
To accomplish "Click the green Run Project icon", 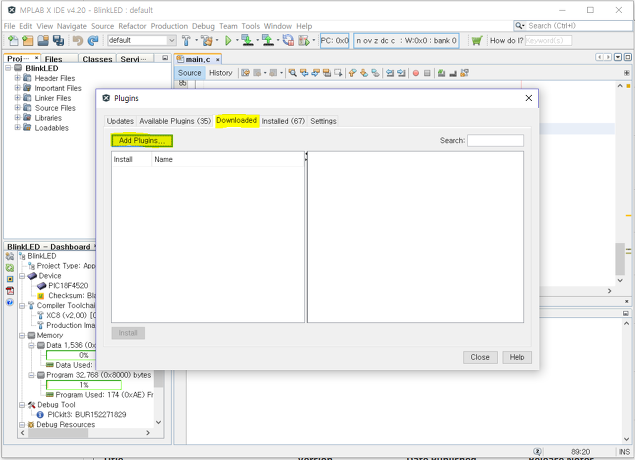I will click(x=228, y=40).
